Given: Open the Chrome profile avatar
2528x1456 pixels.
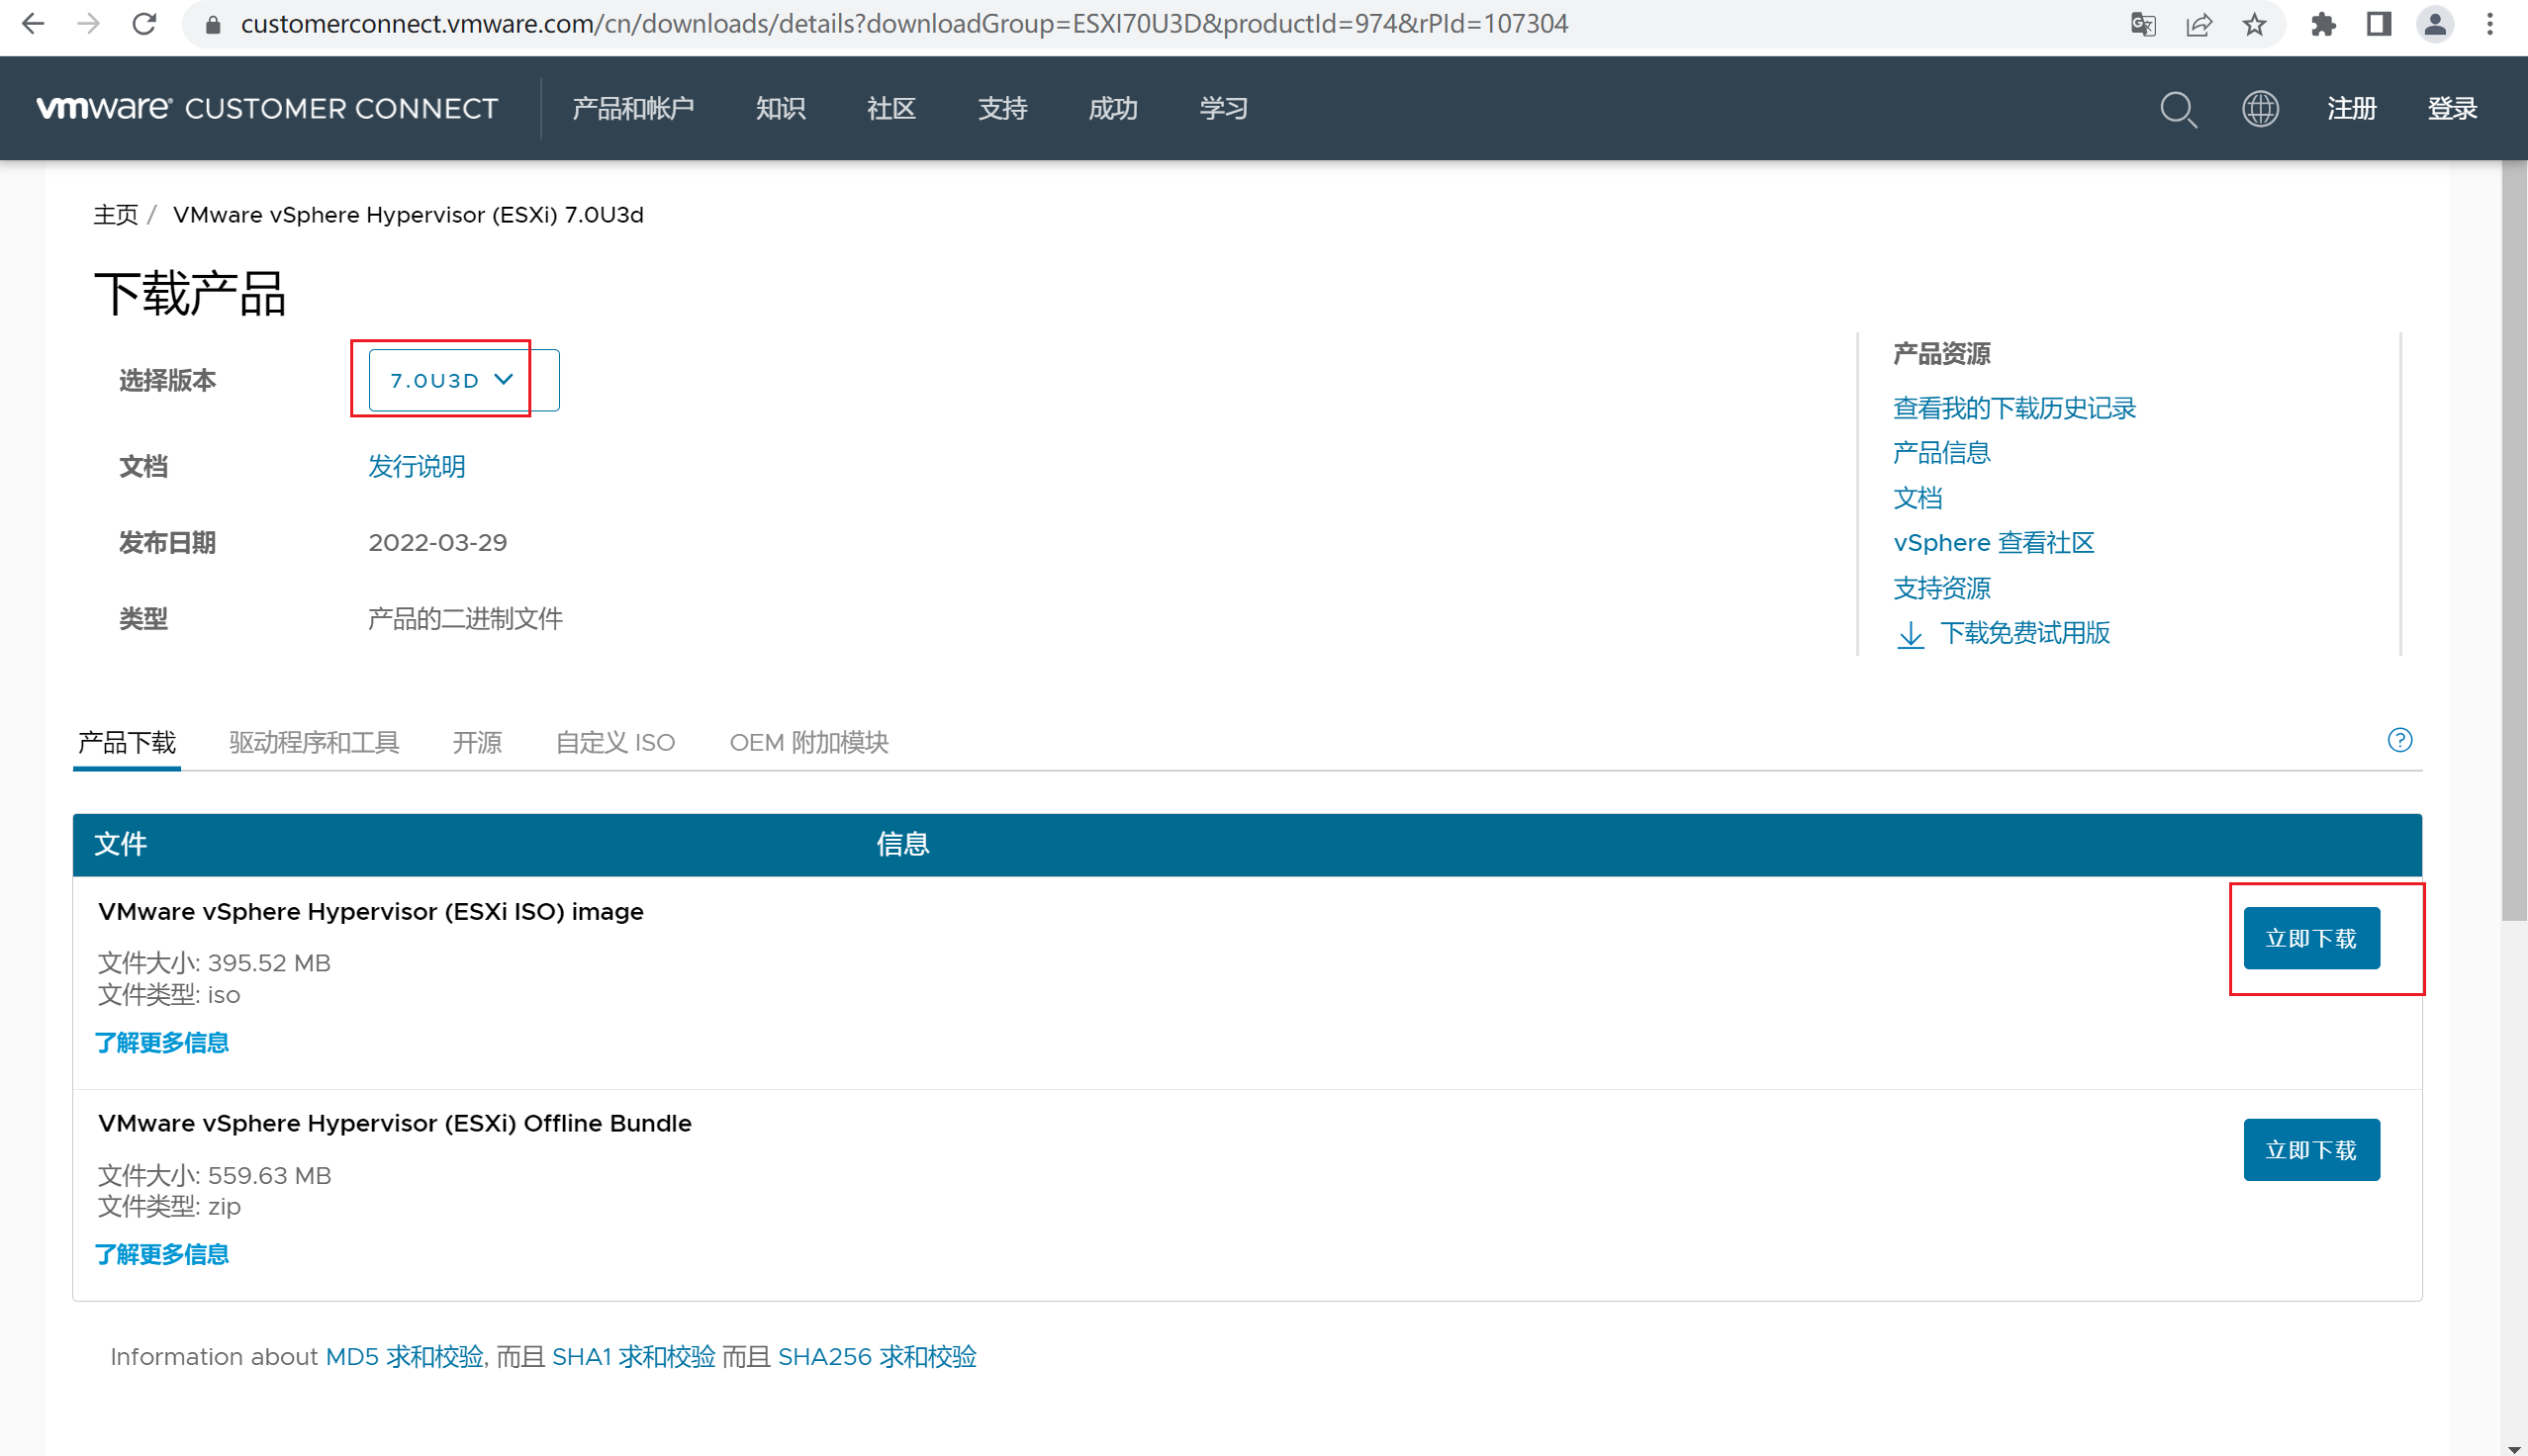Looking at the screenshot, I should pos(2435,24).
